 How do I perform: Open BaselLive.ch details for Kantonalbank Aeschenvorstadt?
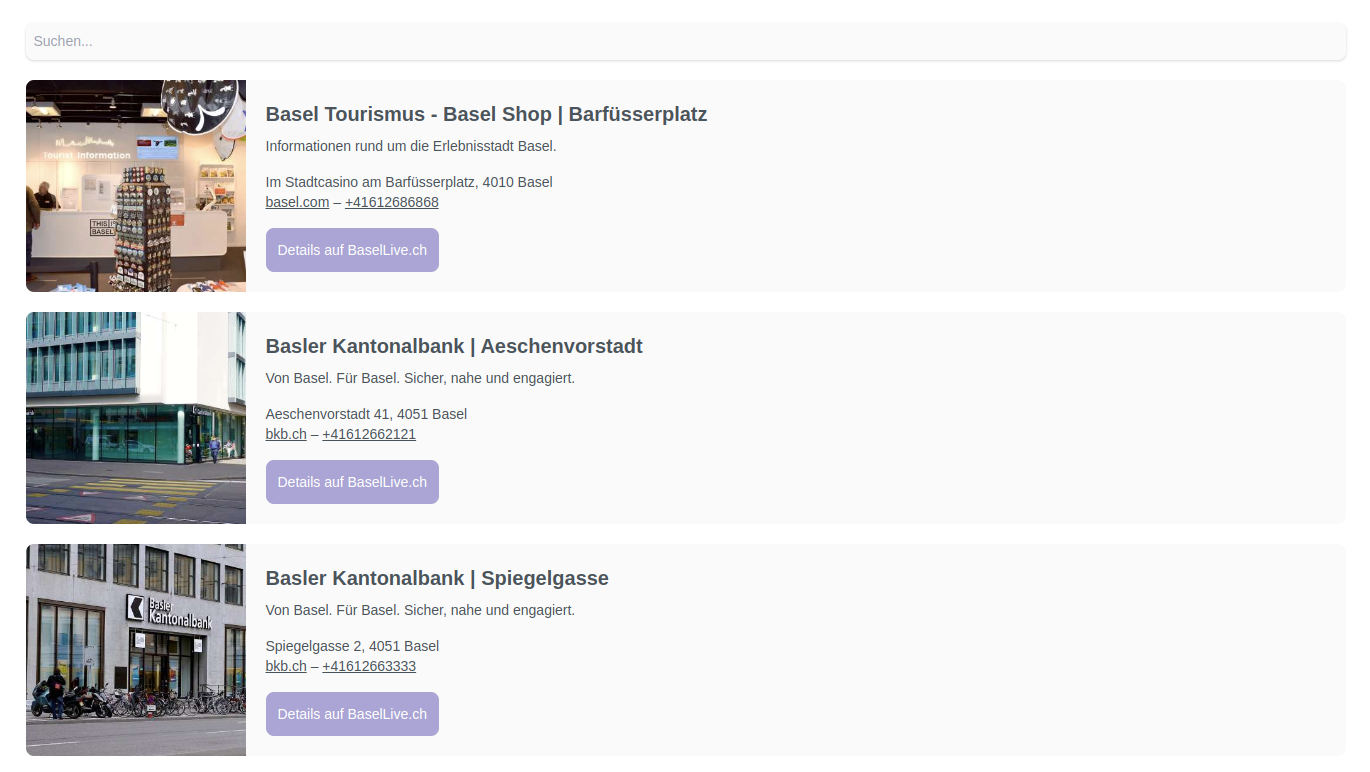(x=352, y=482)
